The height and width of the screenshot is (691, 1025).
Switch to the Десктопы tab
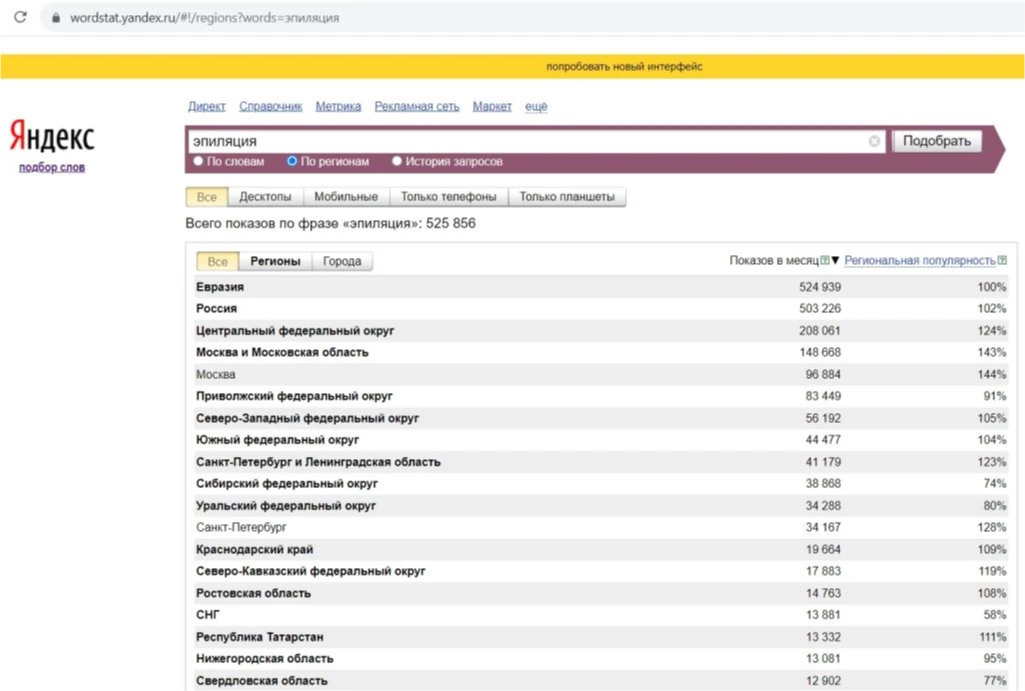tap(265, 197)
